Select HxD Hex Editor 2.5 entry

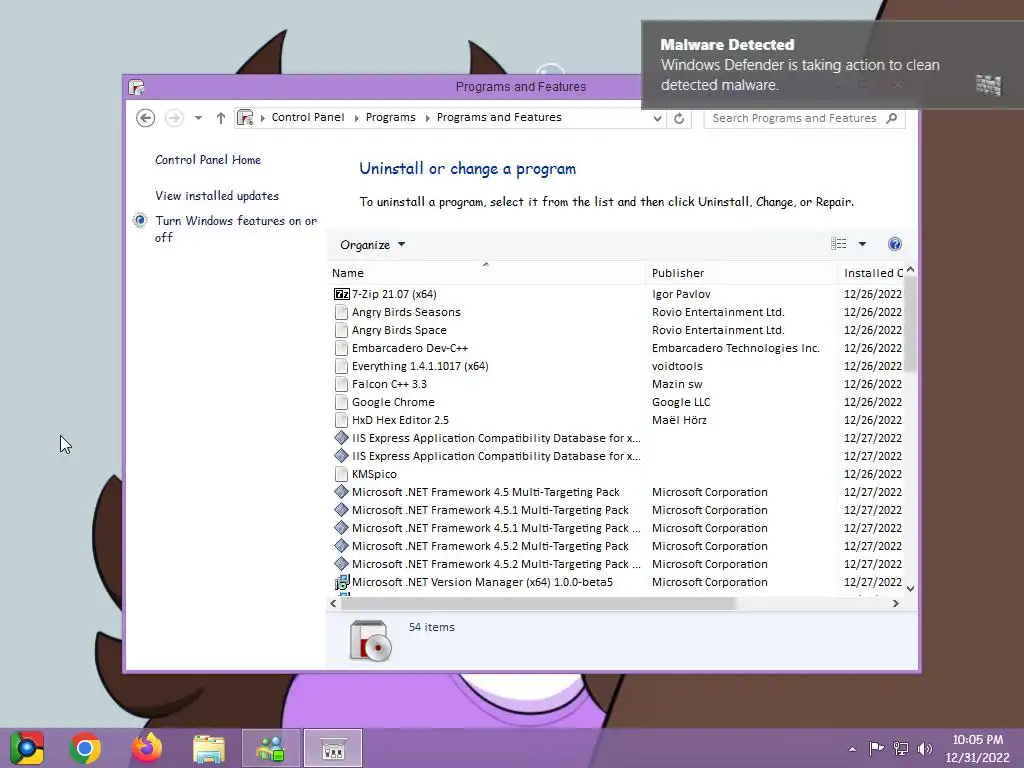(x=400, y=420)
